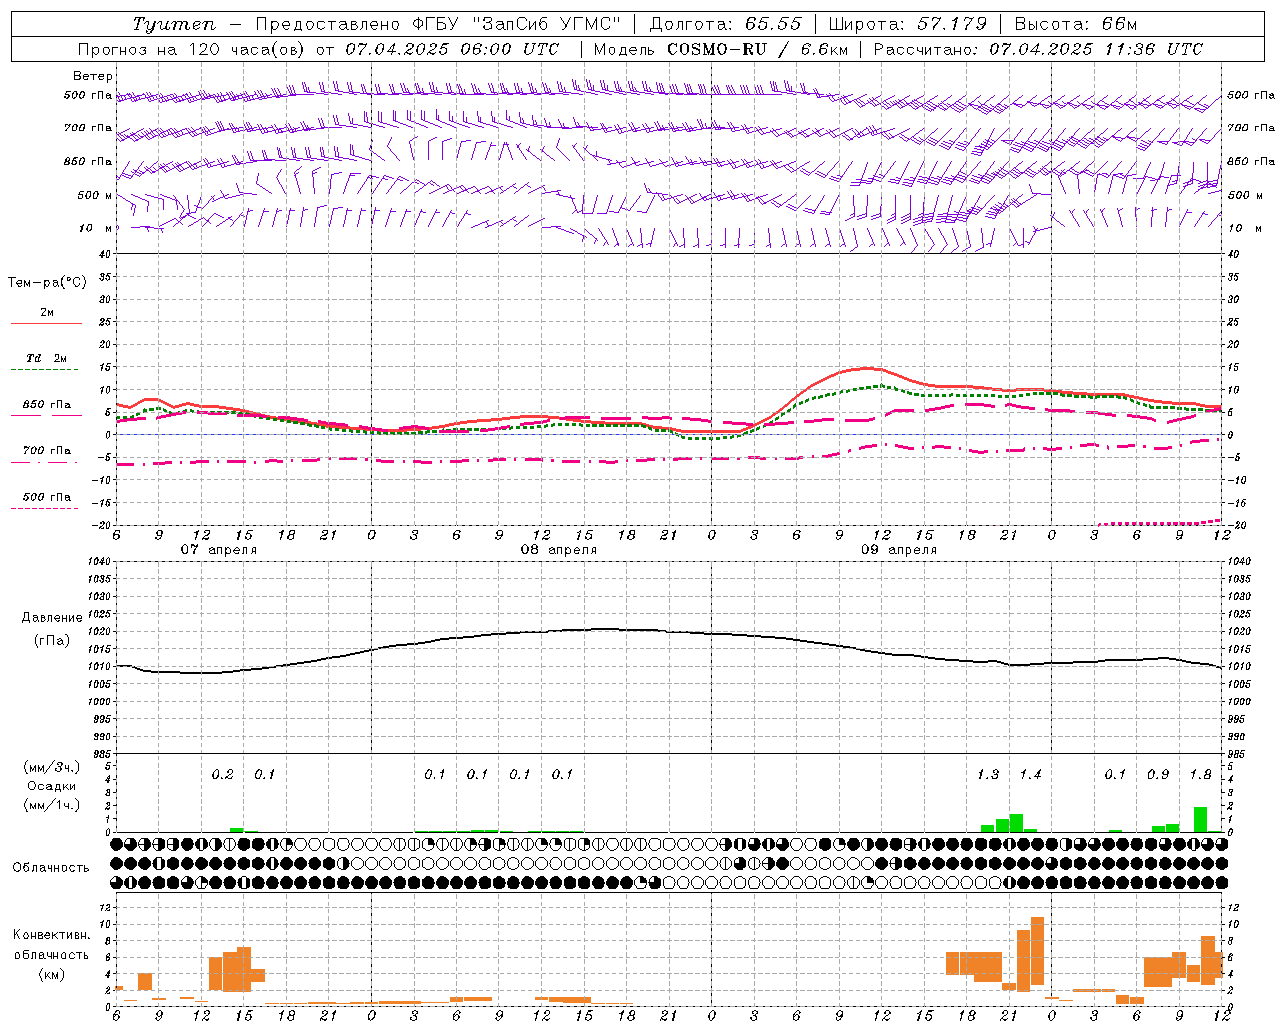Click the solid '2м' temperature legend line
The width and height of the screenshot is (1280, 1024).
pyautogui.click(x=47, y=323)
